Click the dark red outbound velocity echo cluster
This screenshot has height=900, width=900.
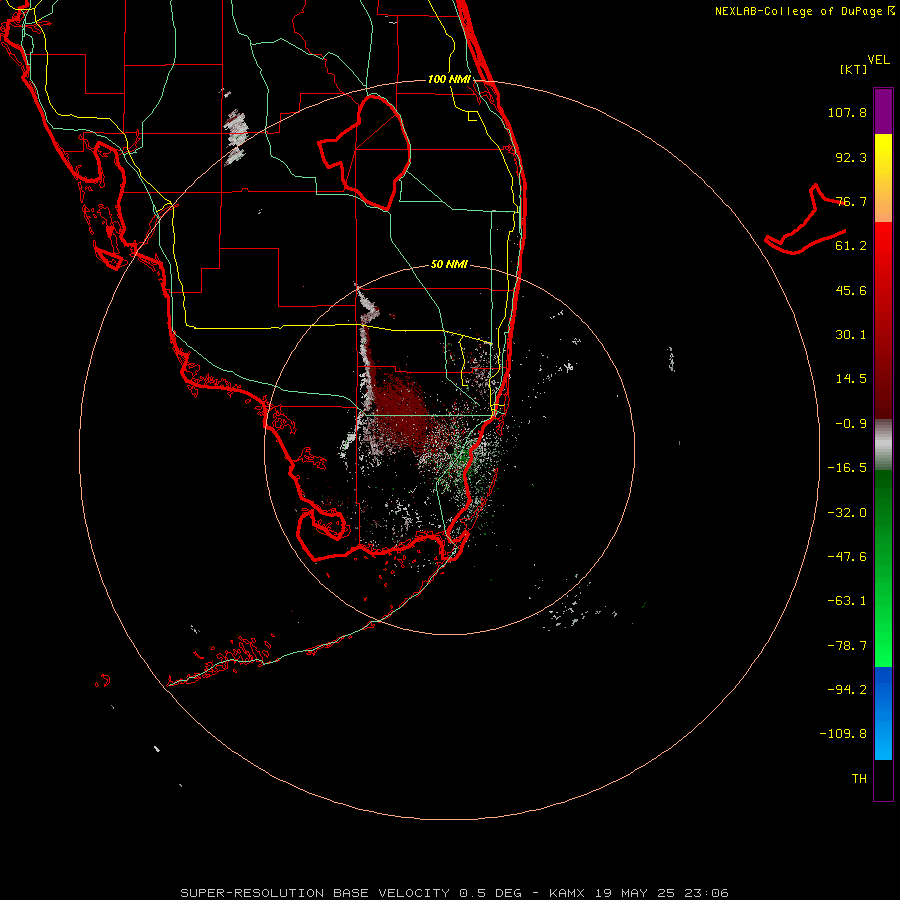pos(402,408)
